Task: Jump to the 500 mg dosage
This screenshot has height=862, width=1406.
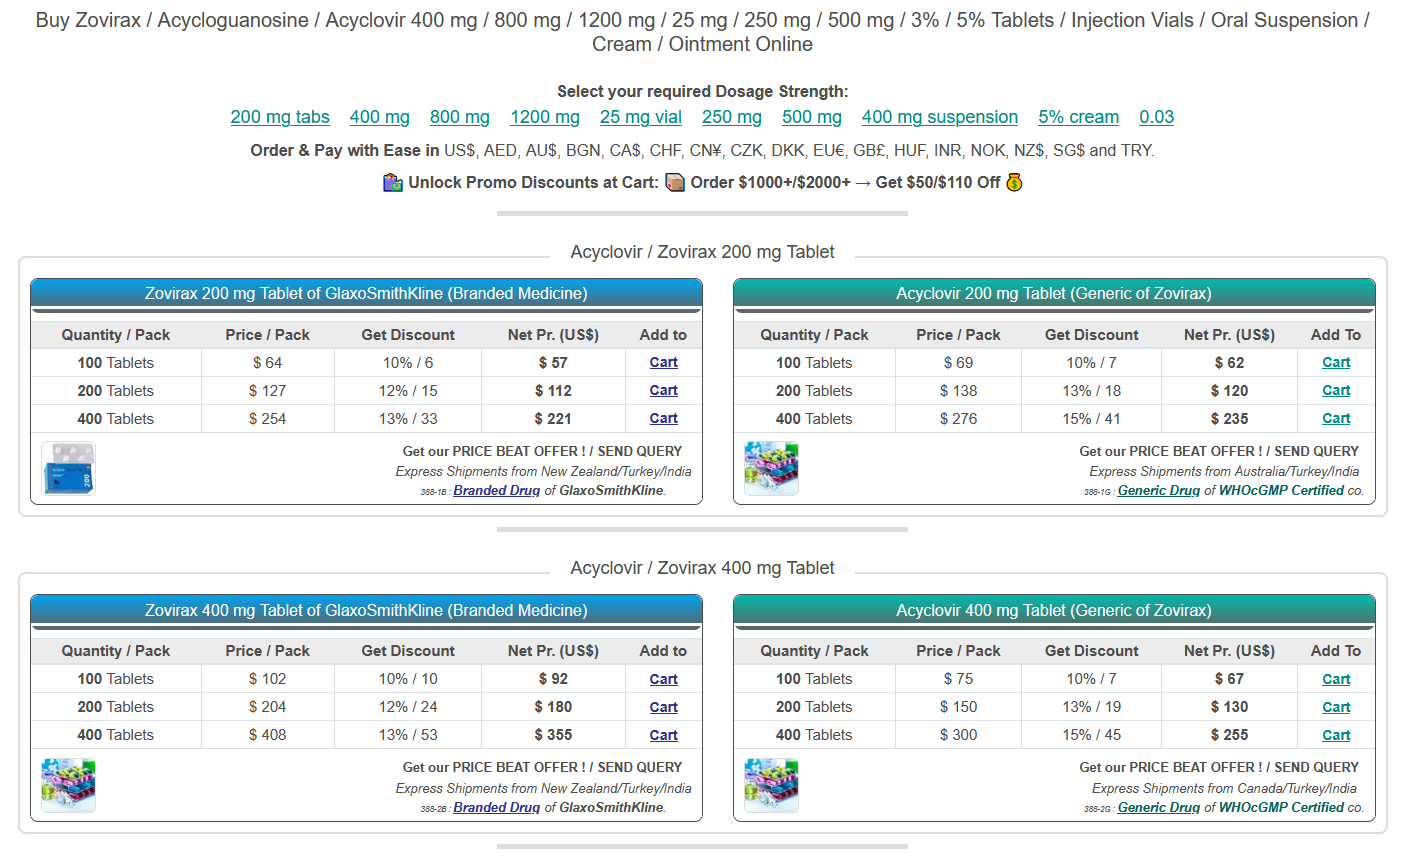Action: tap(812, 117)
